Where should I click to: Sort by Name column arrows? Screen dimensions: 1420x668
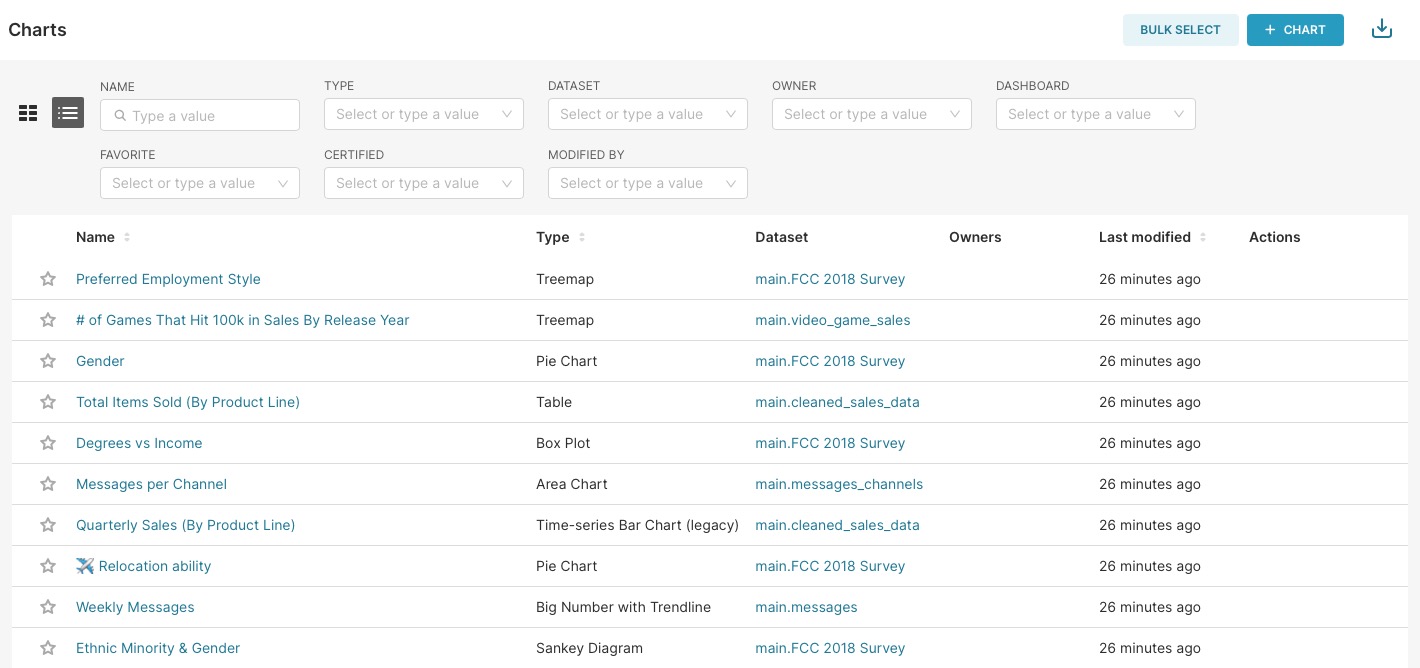coord(127,238)
